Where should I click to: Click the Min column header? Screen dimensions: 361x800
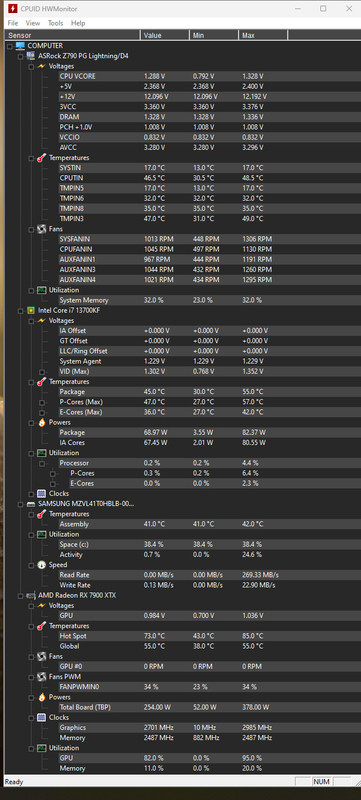point(214,35)
